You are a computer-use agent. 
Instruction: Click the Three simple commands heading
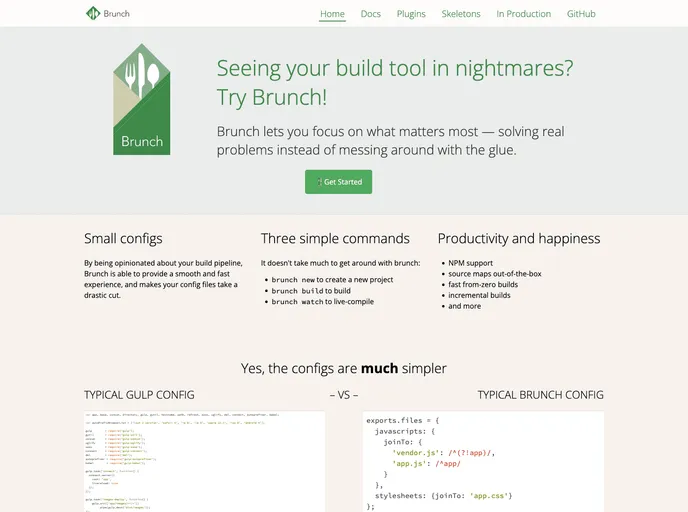pos(335,239)
